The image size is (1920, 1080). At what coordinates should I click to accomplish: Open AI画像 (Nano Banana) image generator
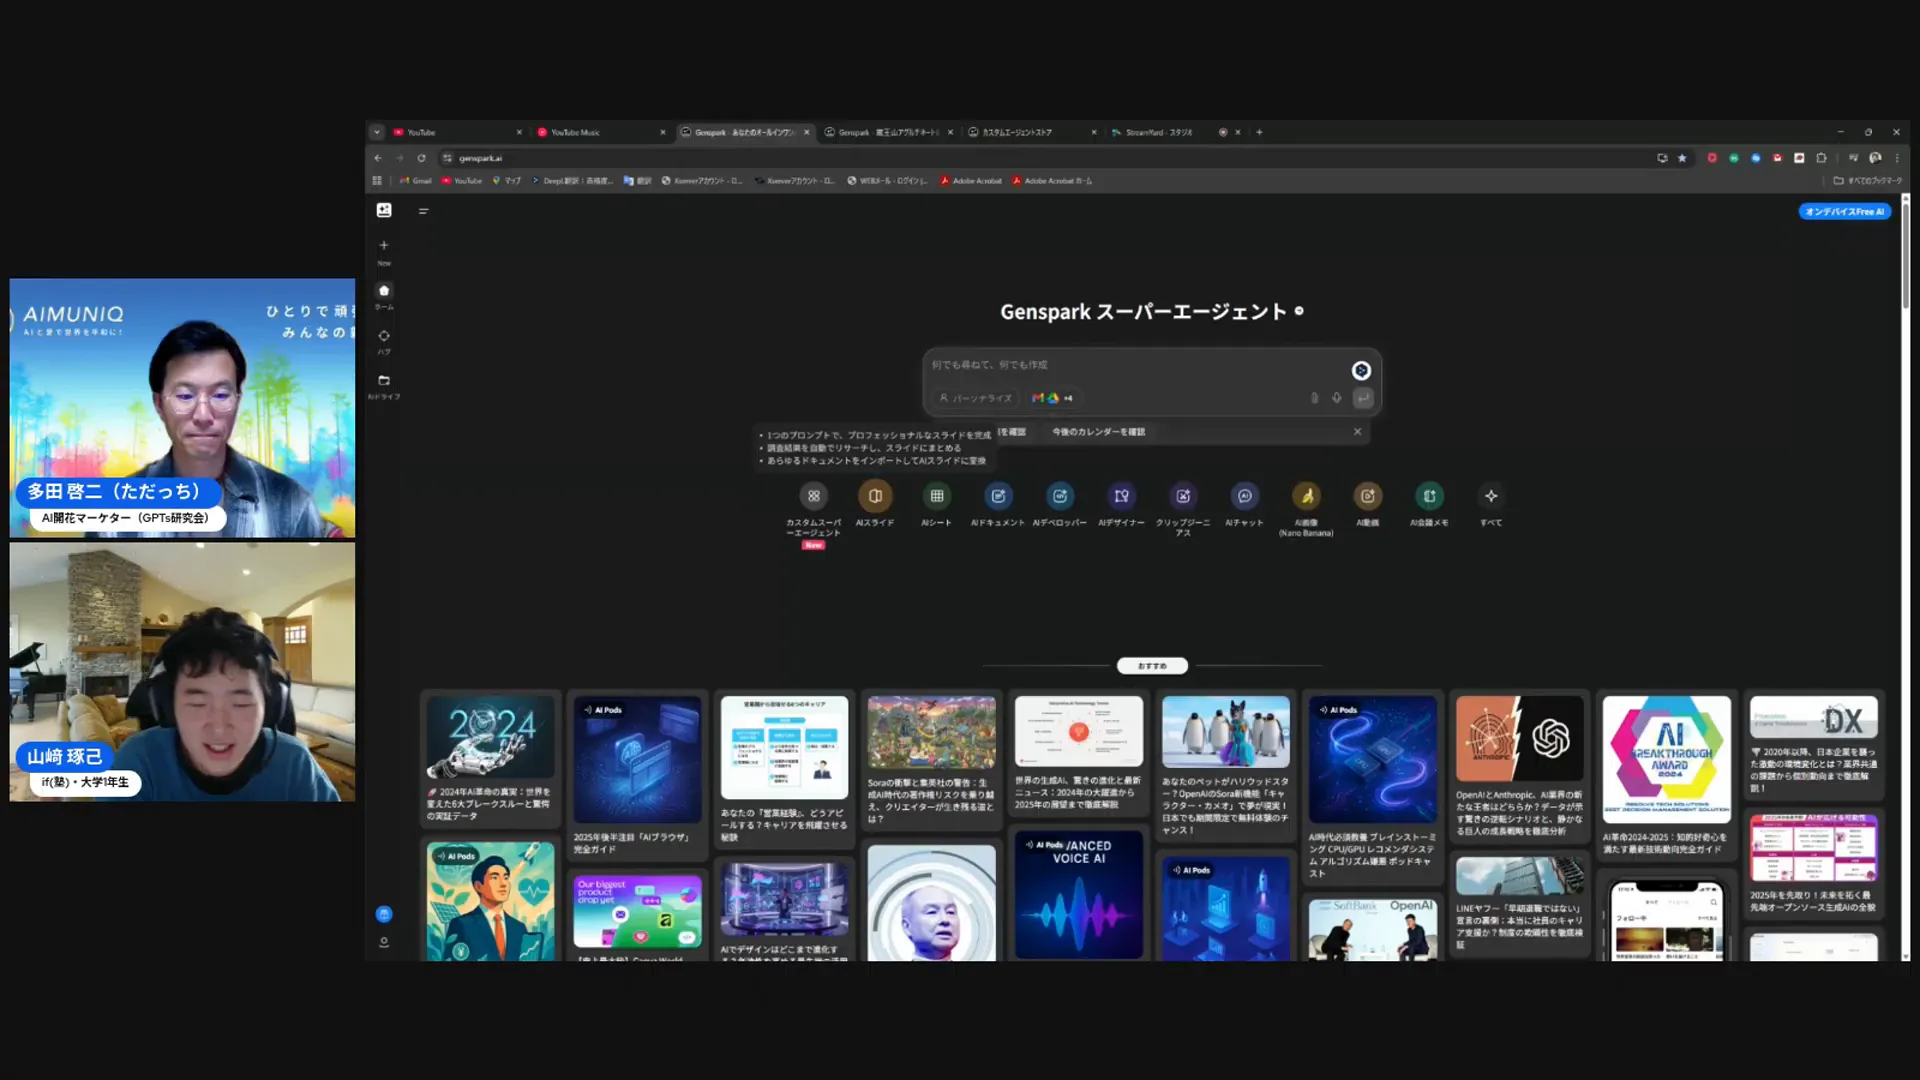click(1306, 496)
